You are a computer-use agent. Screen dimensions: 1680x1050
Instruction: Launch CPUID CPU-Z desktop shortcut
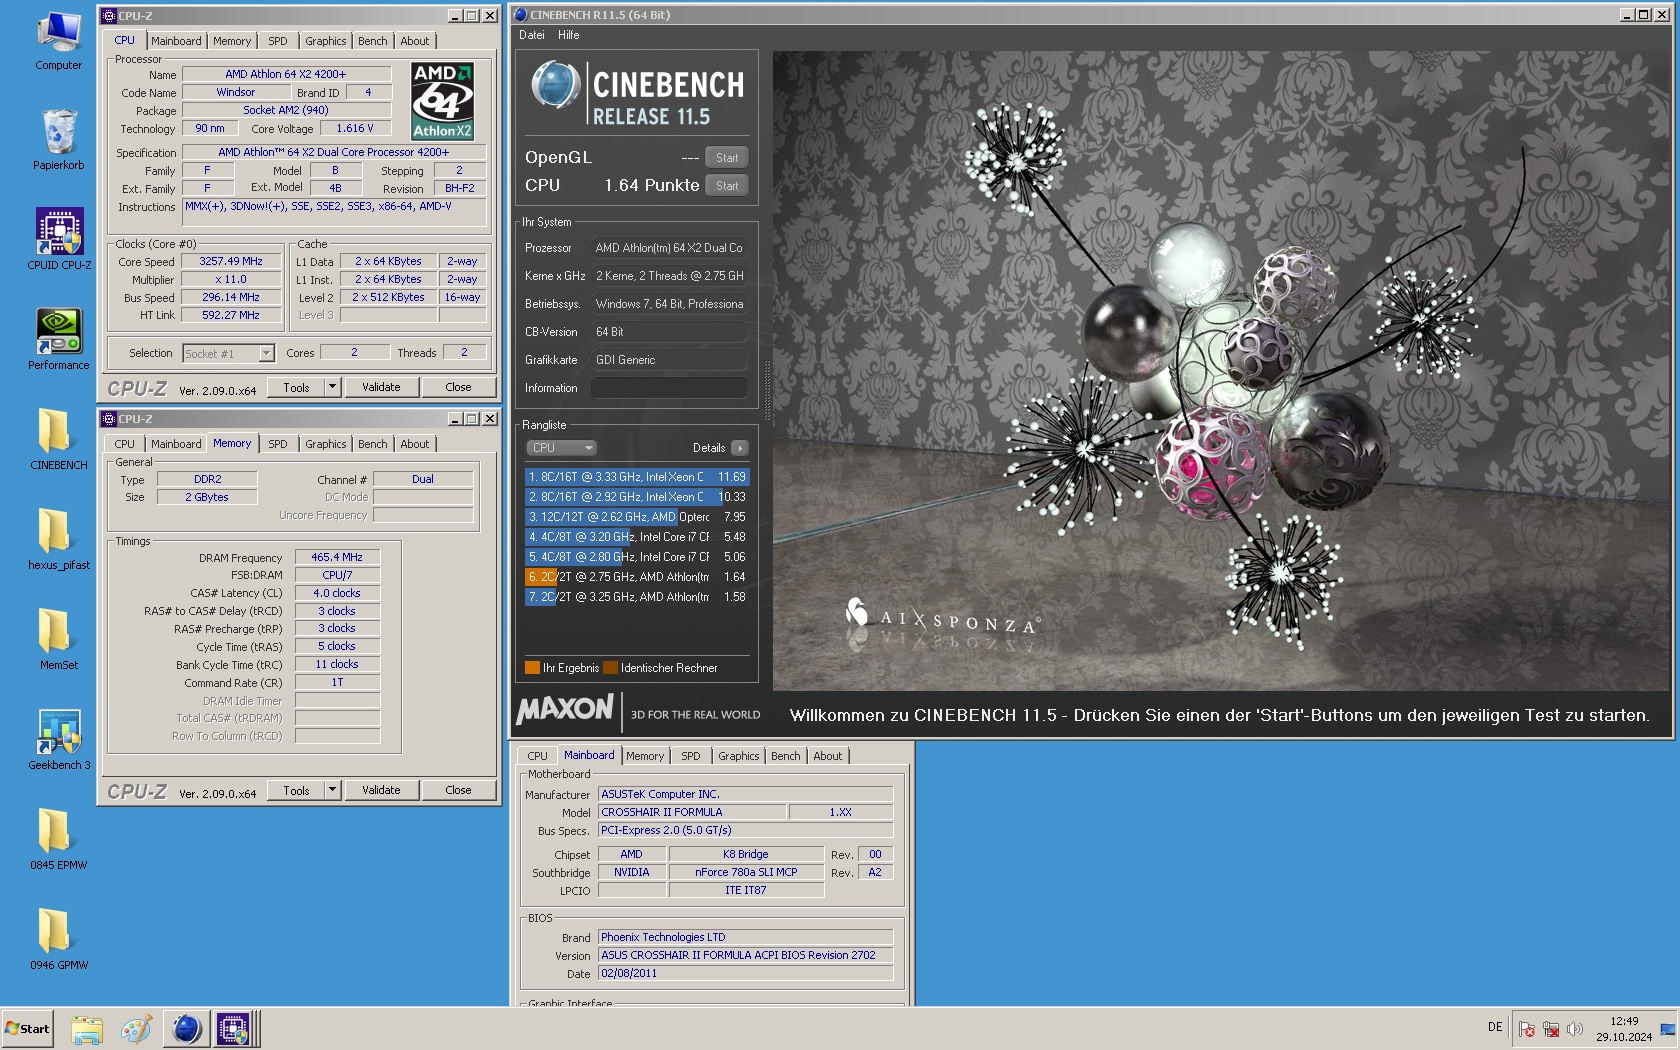click(59, 240)
